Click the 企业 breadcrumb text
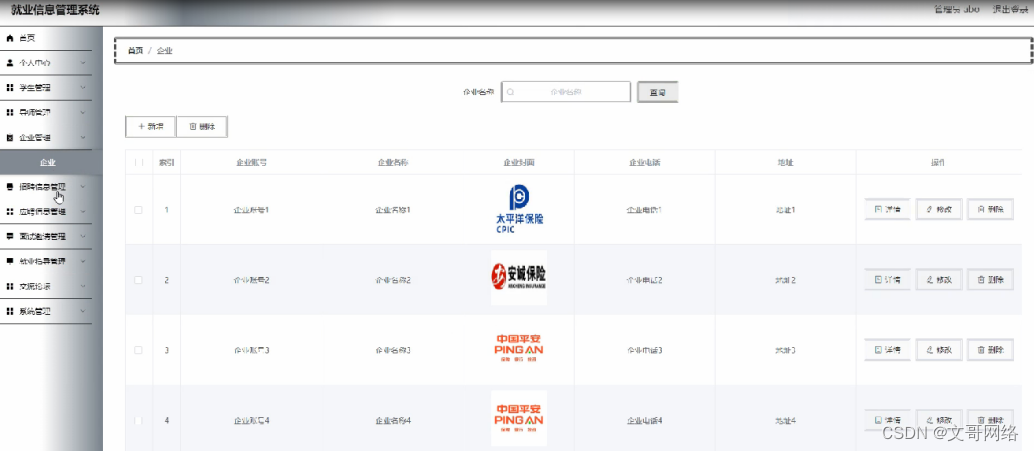 [164, 50]
